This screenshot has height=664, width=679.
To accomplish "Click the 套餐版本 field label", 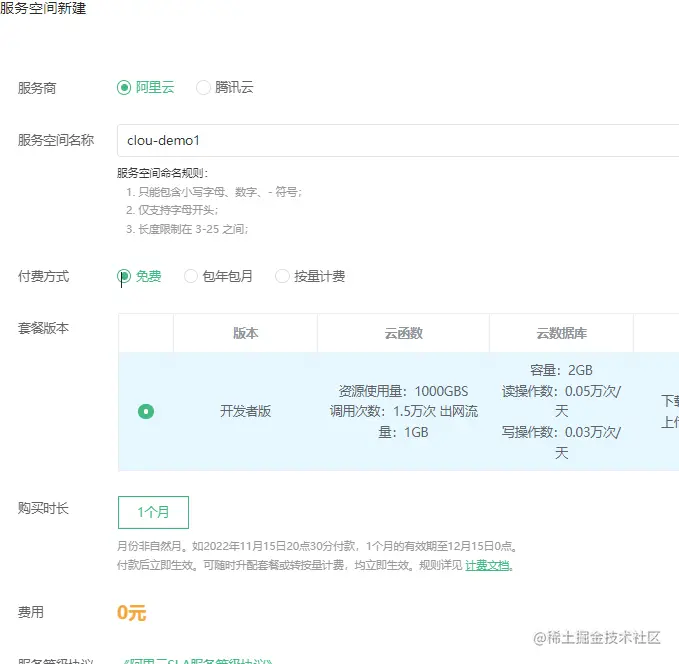I will pyautogui.click(x=43, y=328).
